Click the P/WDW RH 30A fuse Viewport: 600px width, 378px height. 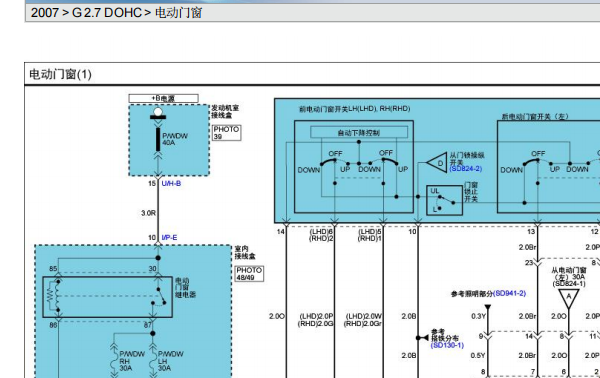pos(132,361)
